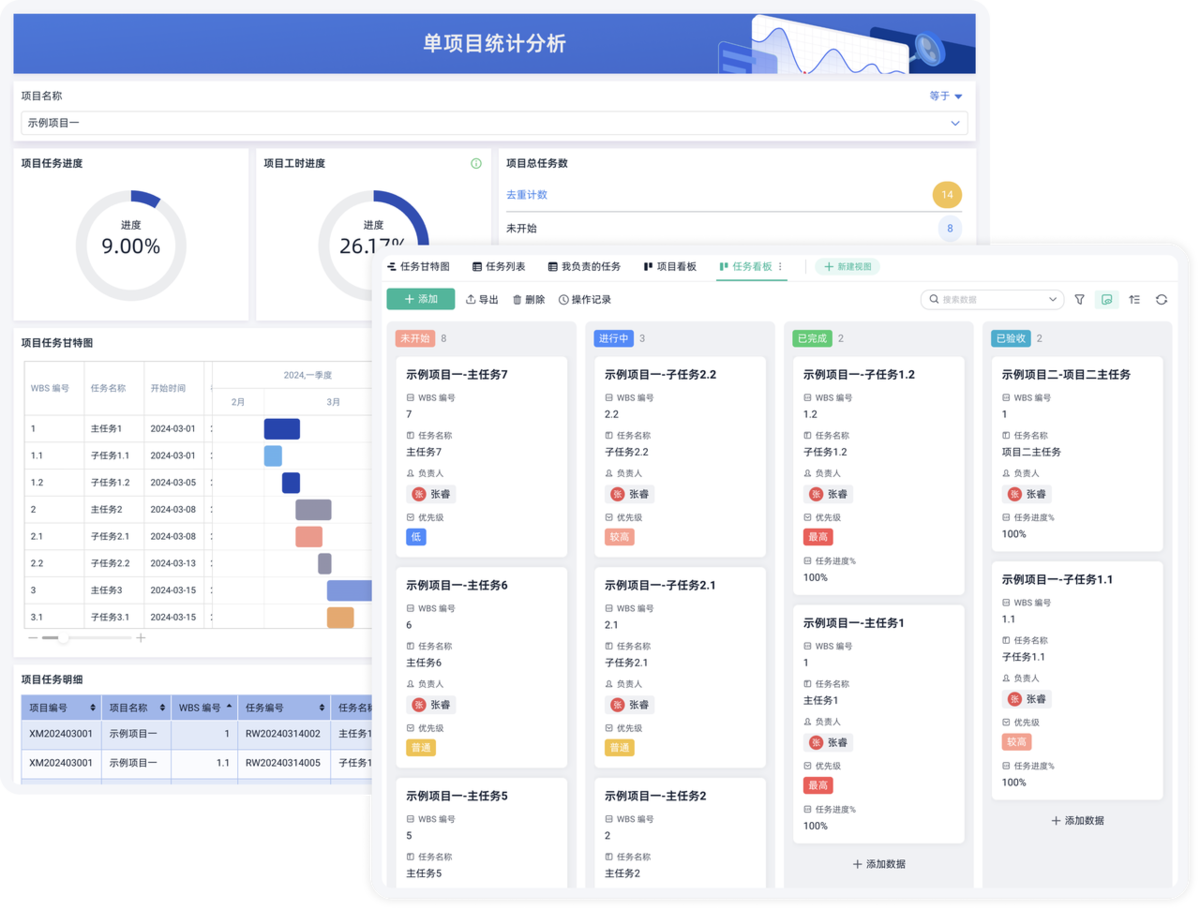Click the 进行中 column tag

tap(614, 338)
